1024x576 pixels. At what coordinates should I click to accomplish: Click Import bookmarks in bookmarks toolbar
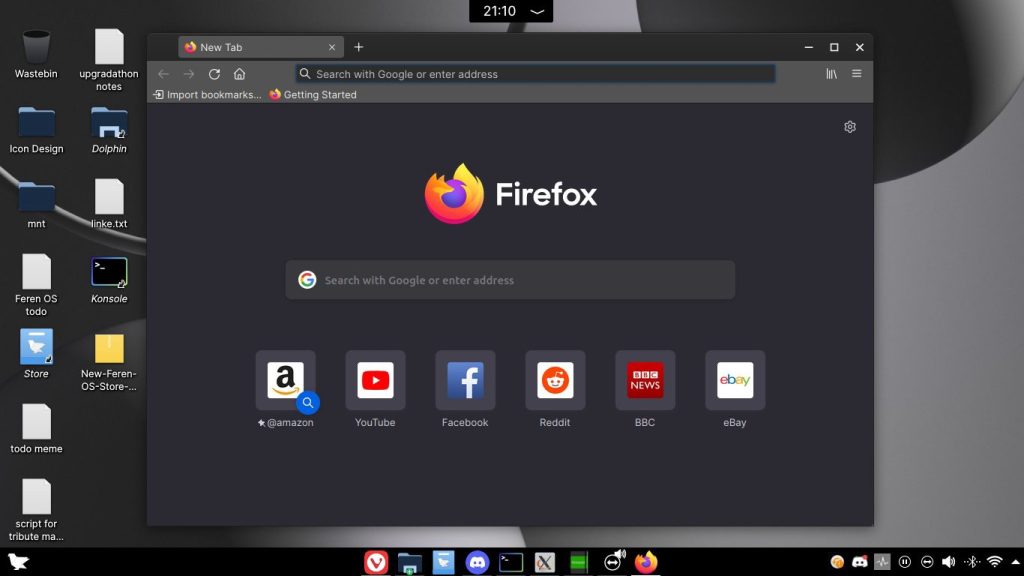[207, 95]
